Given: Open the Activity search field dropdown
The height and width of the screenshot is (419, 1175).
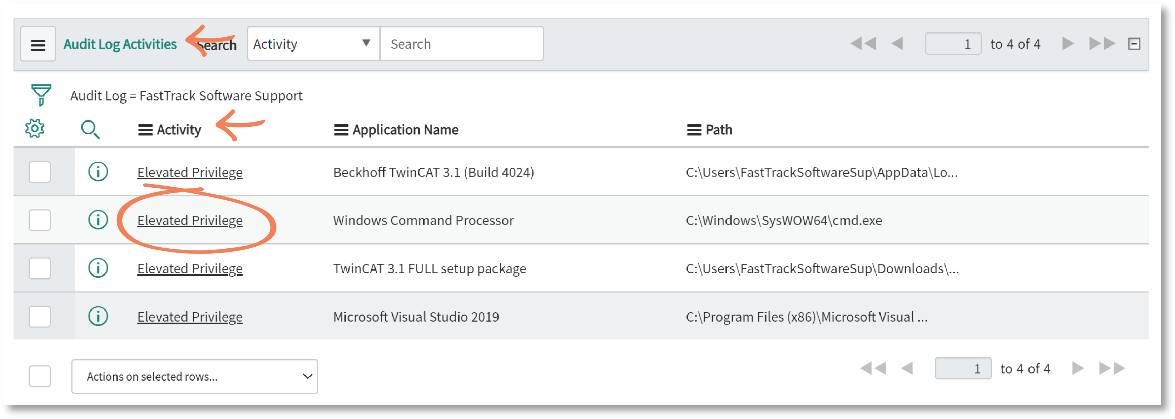Looking at the screenshot, I should [313, 43].
